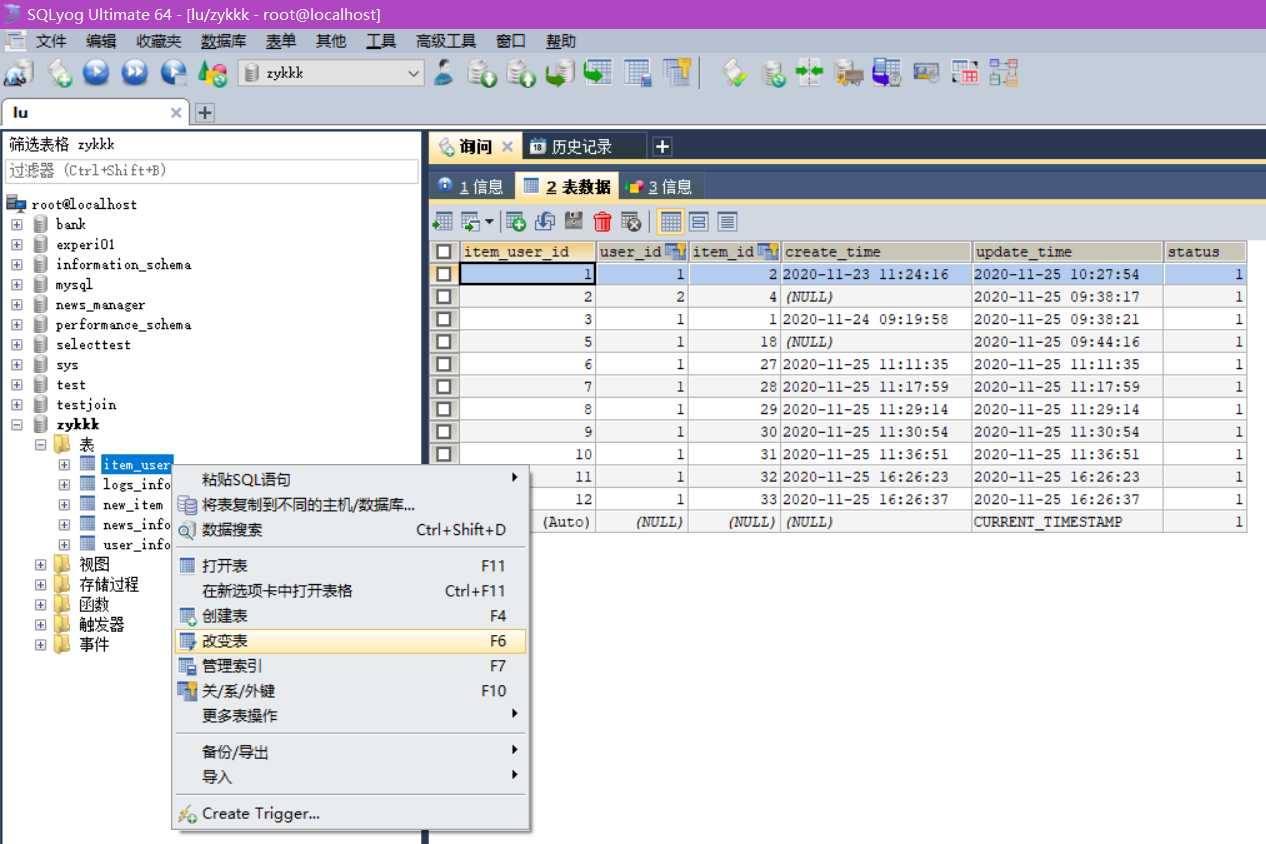Click the database synchronization arrows icon

tap(809, 72)
